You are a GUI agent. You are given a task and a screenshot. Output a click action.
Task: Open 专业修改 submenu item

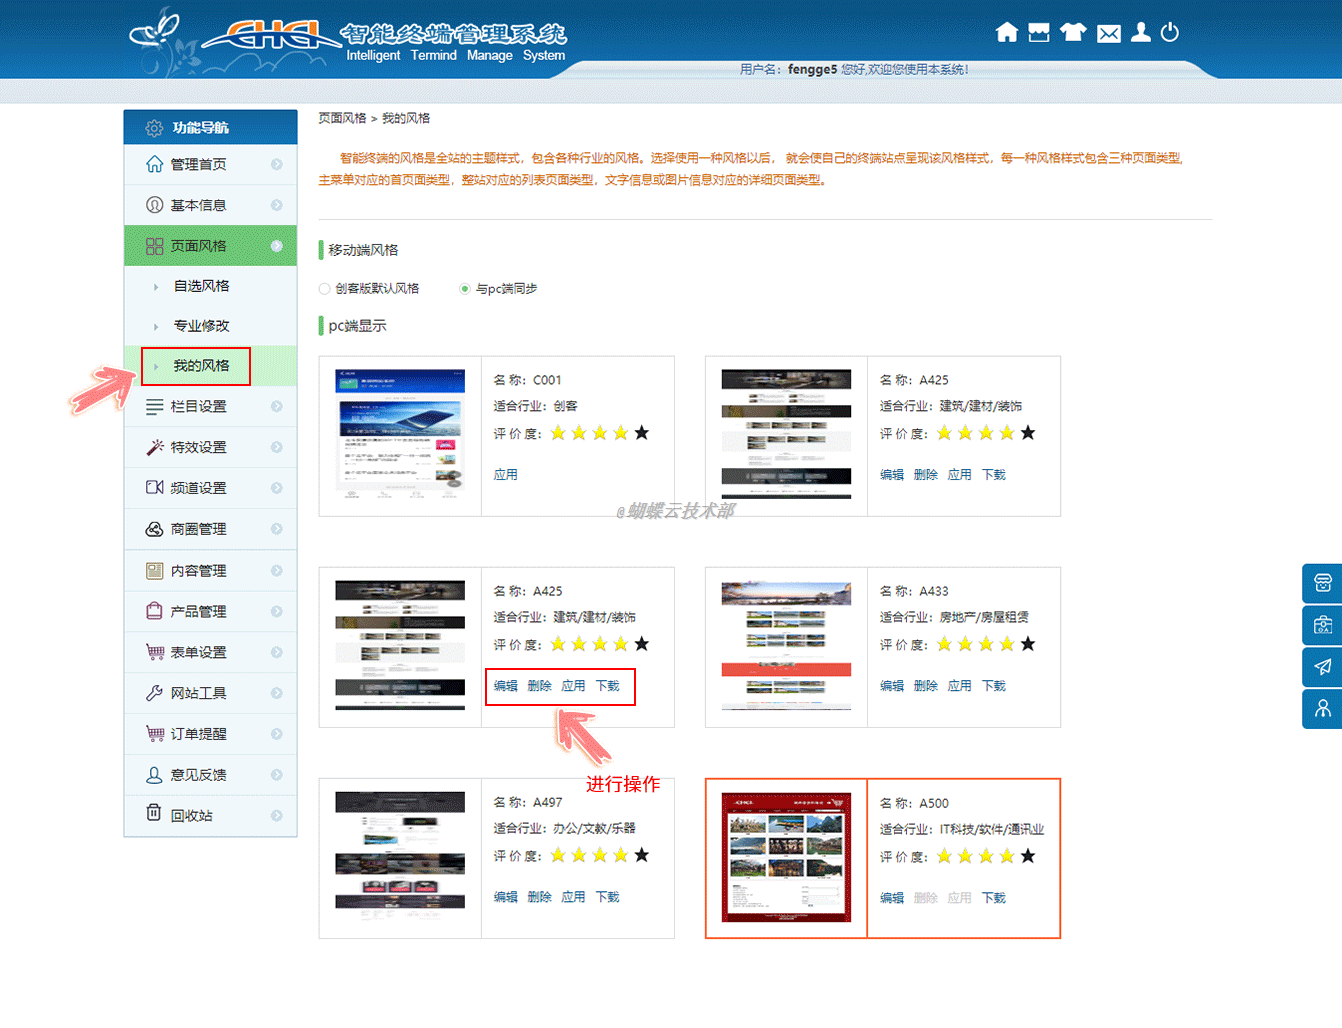tap(201, 326)
